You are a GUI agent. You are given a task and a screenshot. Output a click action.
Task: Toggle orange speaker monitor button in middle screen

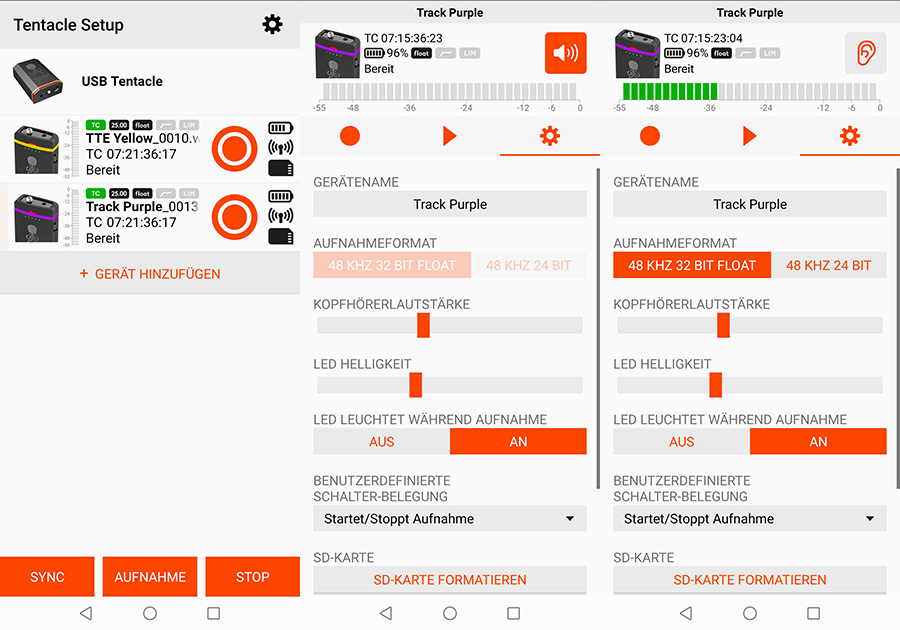tap(565, 53)
